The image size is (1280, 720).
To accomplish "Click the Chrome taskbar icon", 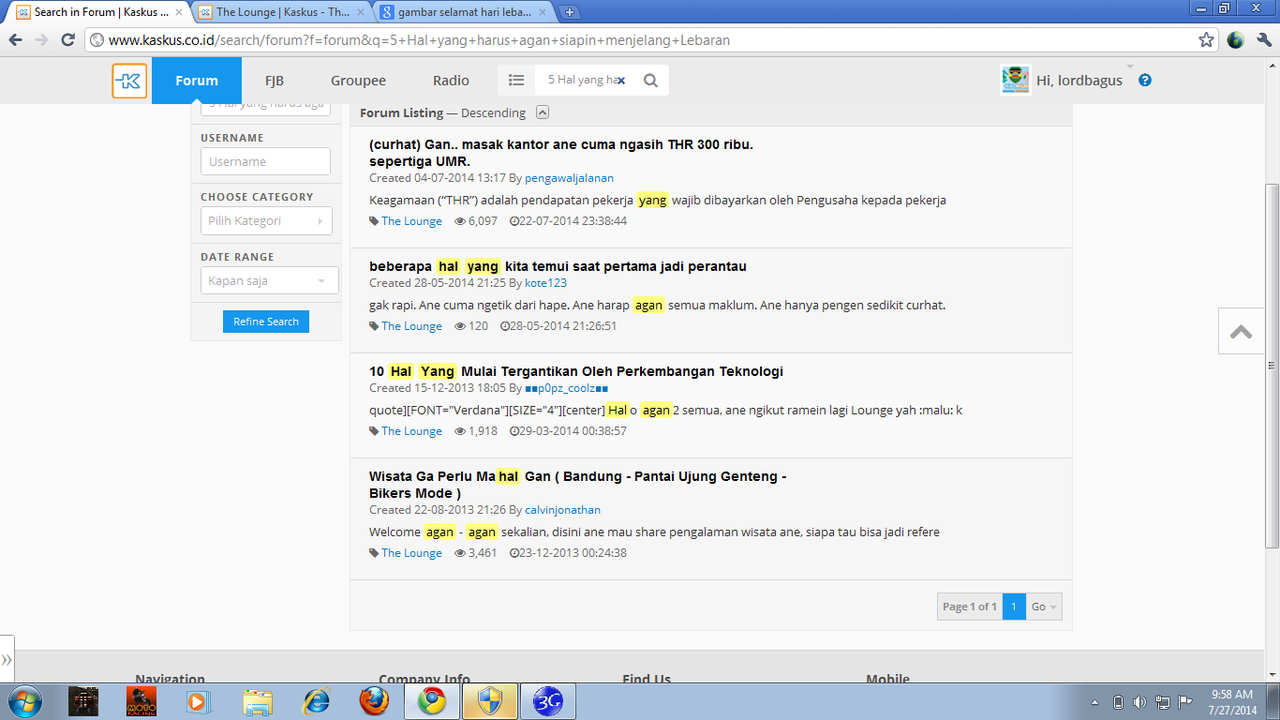I will coord(431,701).
